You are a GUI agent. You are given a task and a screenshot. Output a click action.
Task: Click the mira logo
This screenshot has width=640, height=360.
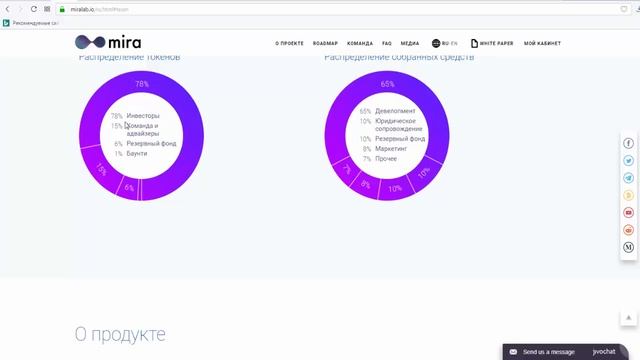click(x=108, y=42)
